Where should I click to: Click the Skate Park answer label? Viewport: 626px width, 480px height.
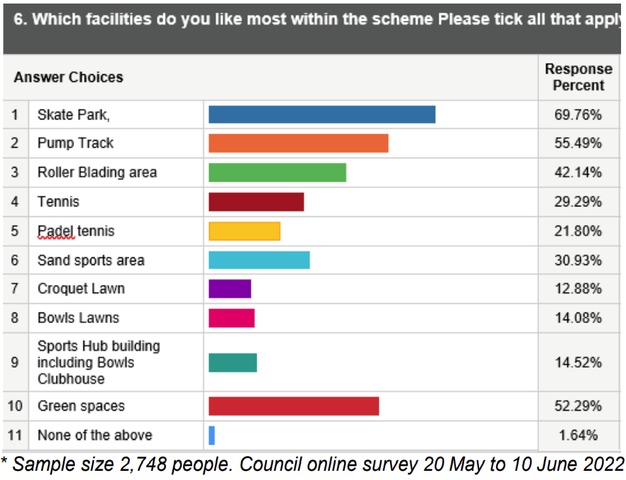tap(73, 115)
